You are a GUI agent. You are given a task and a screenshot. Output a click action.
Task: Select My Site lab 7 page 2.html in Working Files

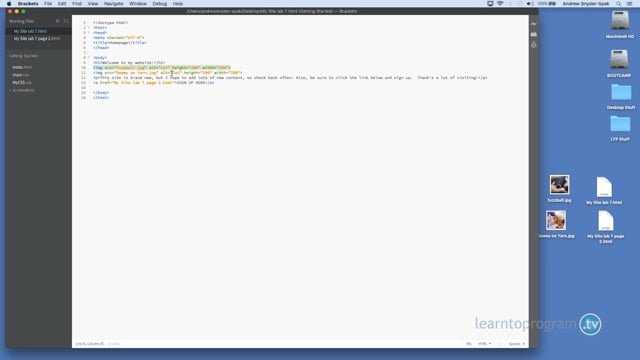click(38, 39)
